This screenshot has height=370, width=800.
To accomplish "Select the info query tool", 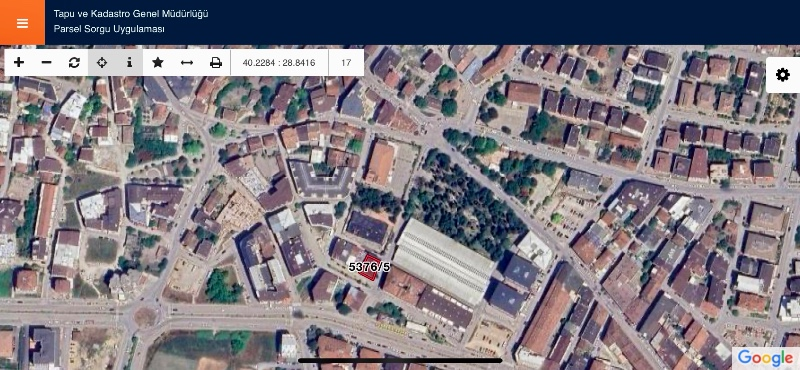I will tap(129, 63).
